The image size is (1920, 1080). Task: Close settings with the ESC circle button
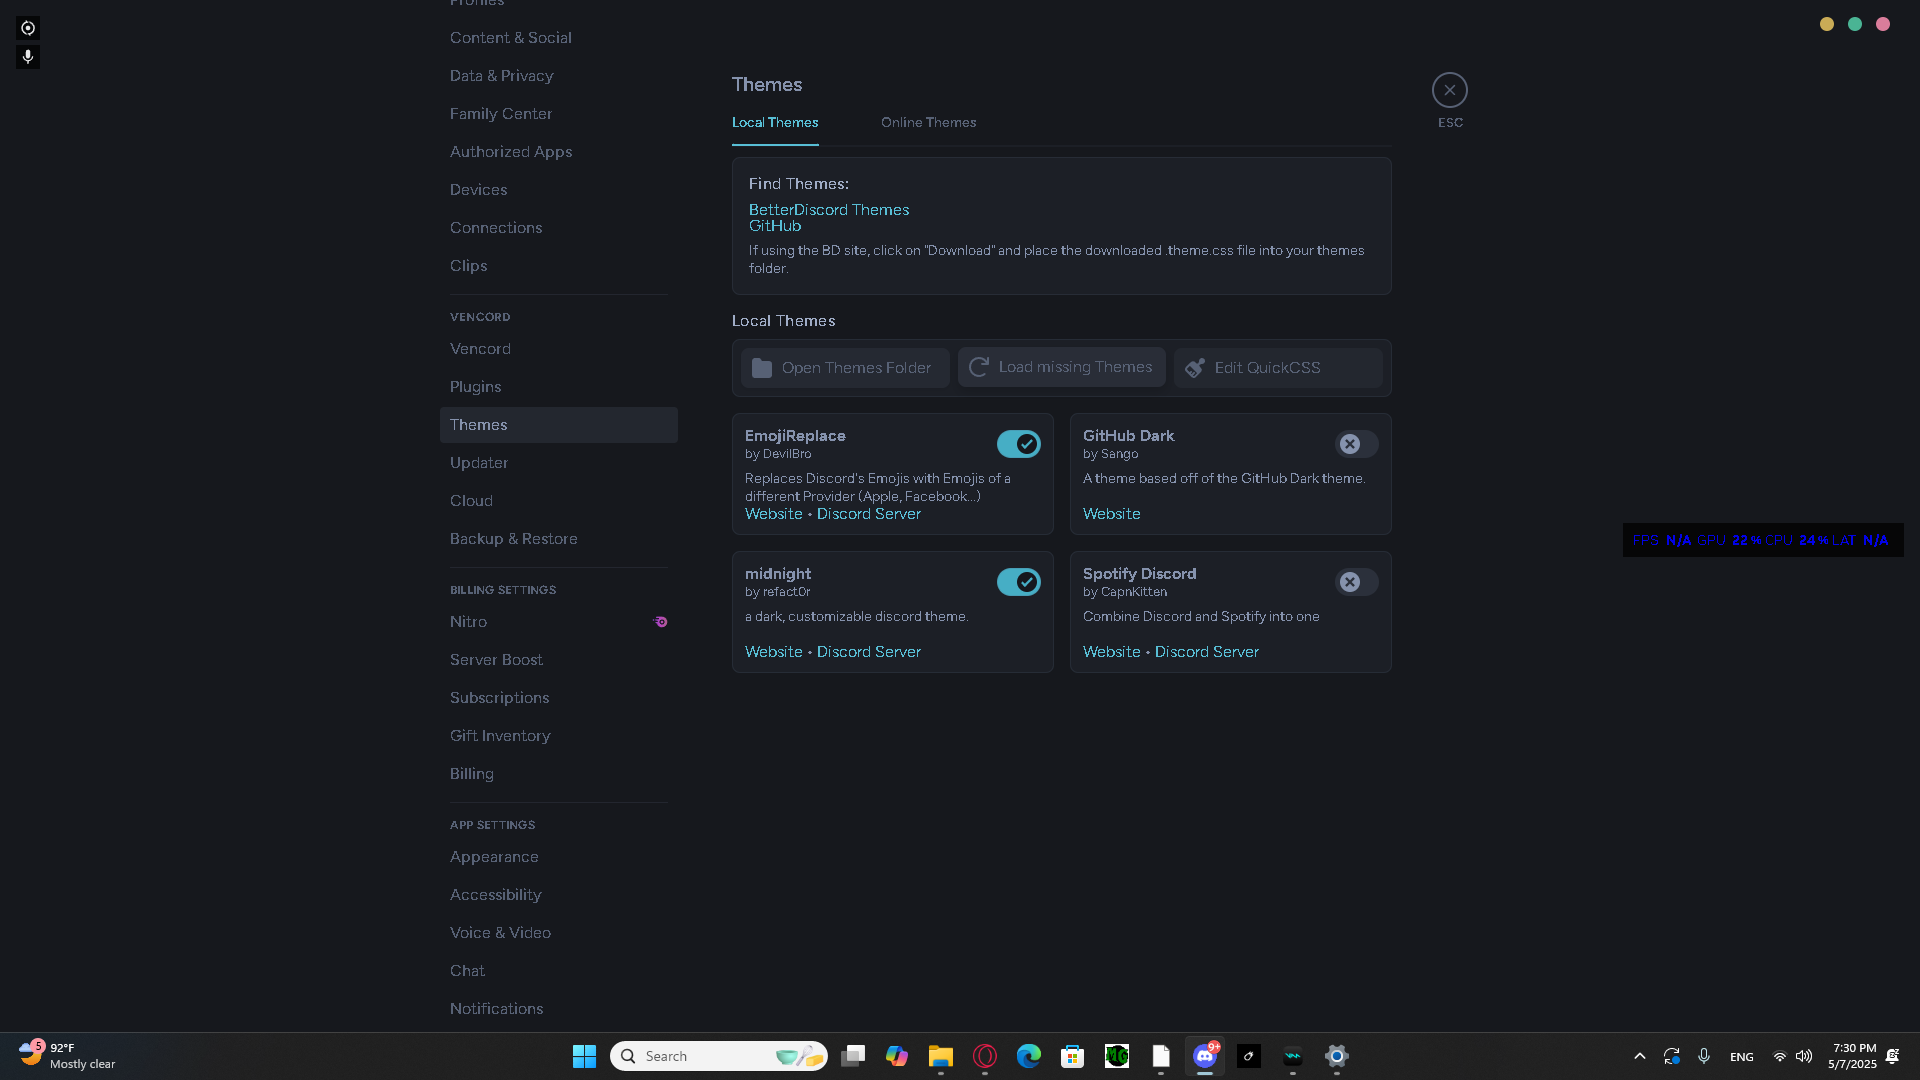pyautogui.click(x=1449, y=90)
